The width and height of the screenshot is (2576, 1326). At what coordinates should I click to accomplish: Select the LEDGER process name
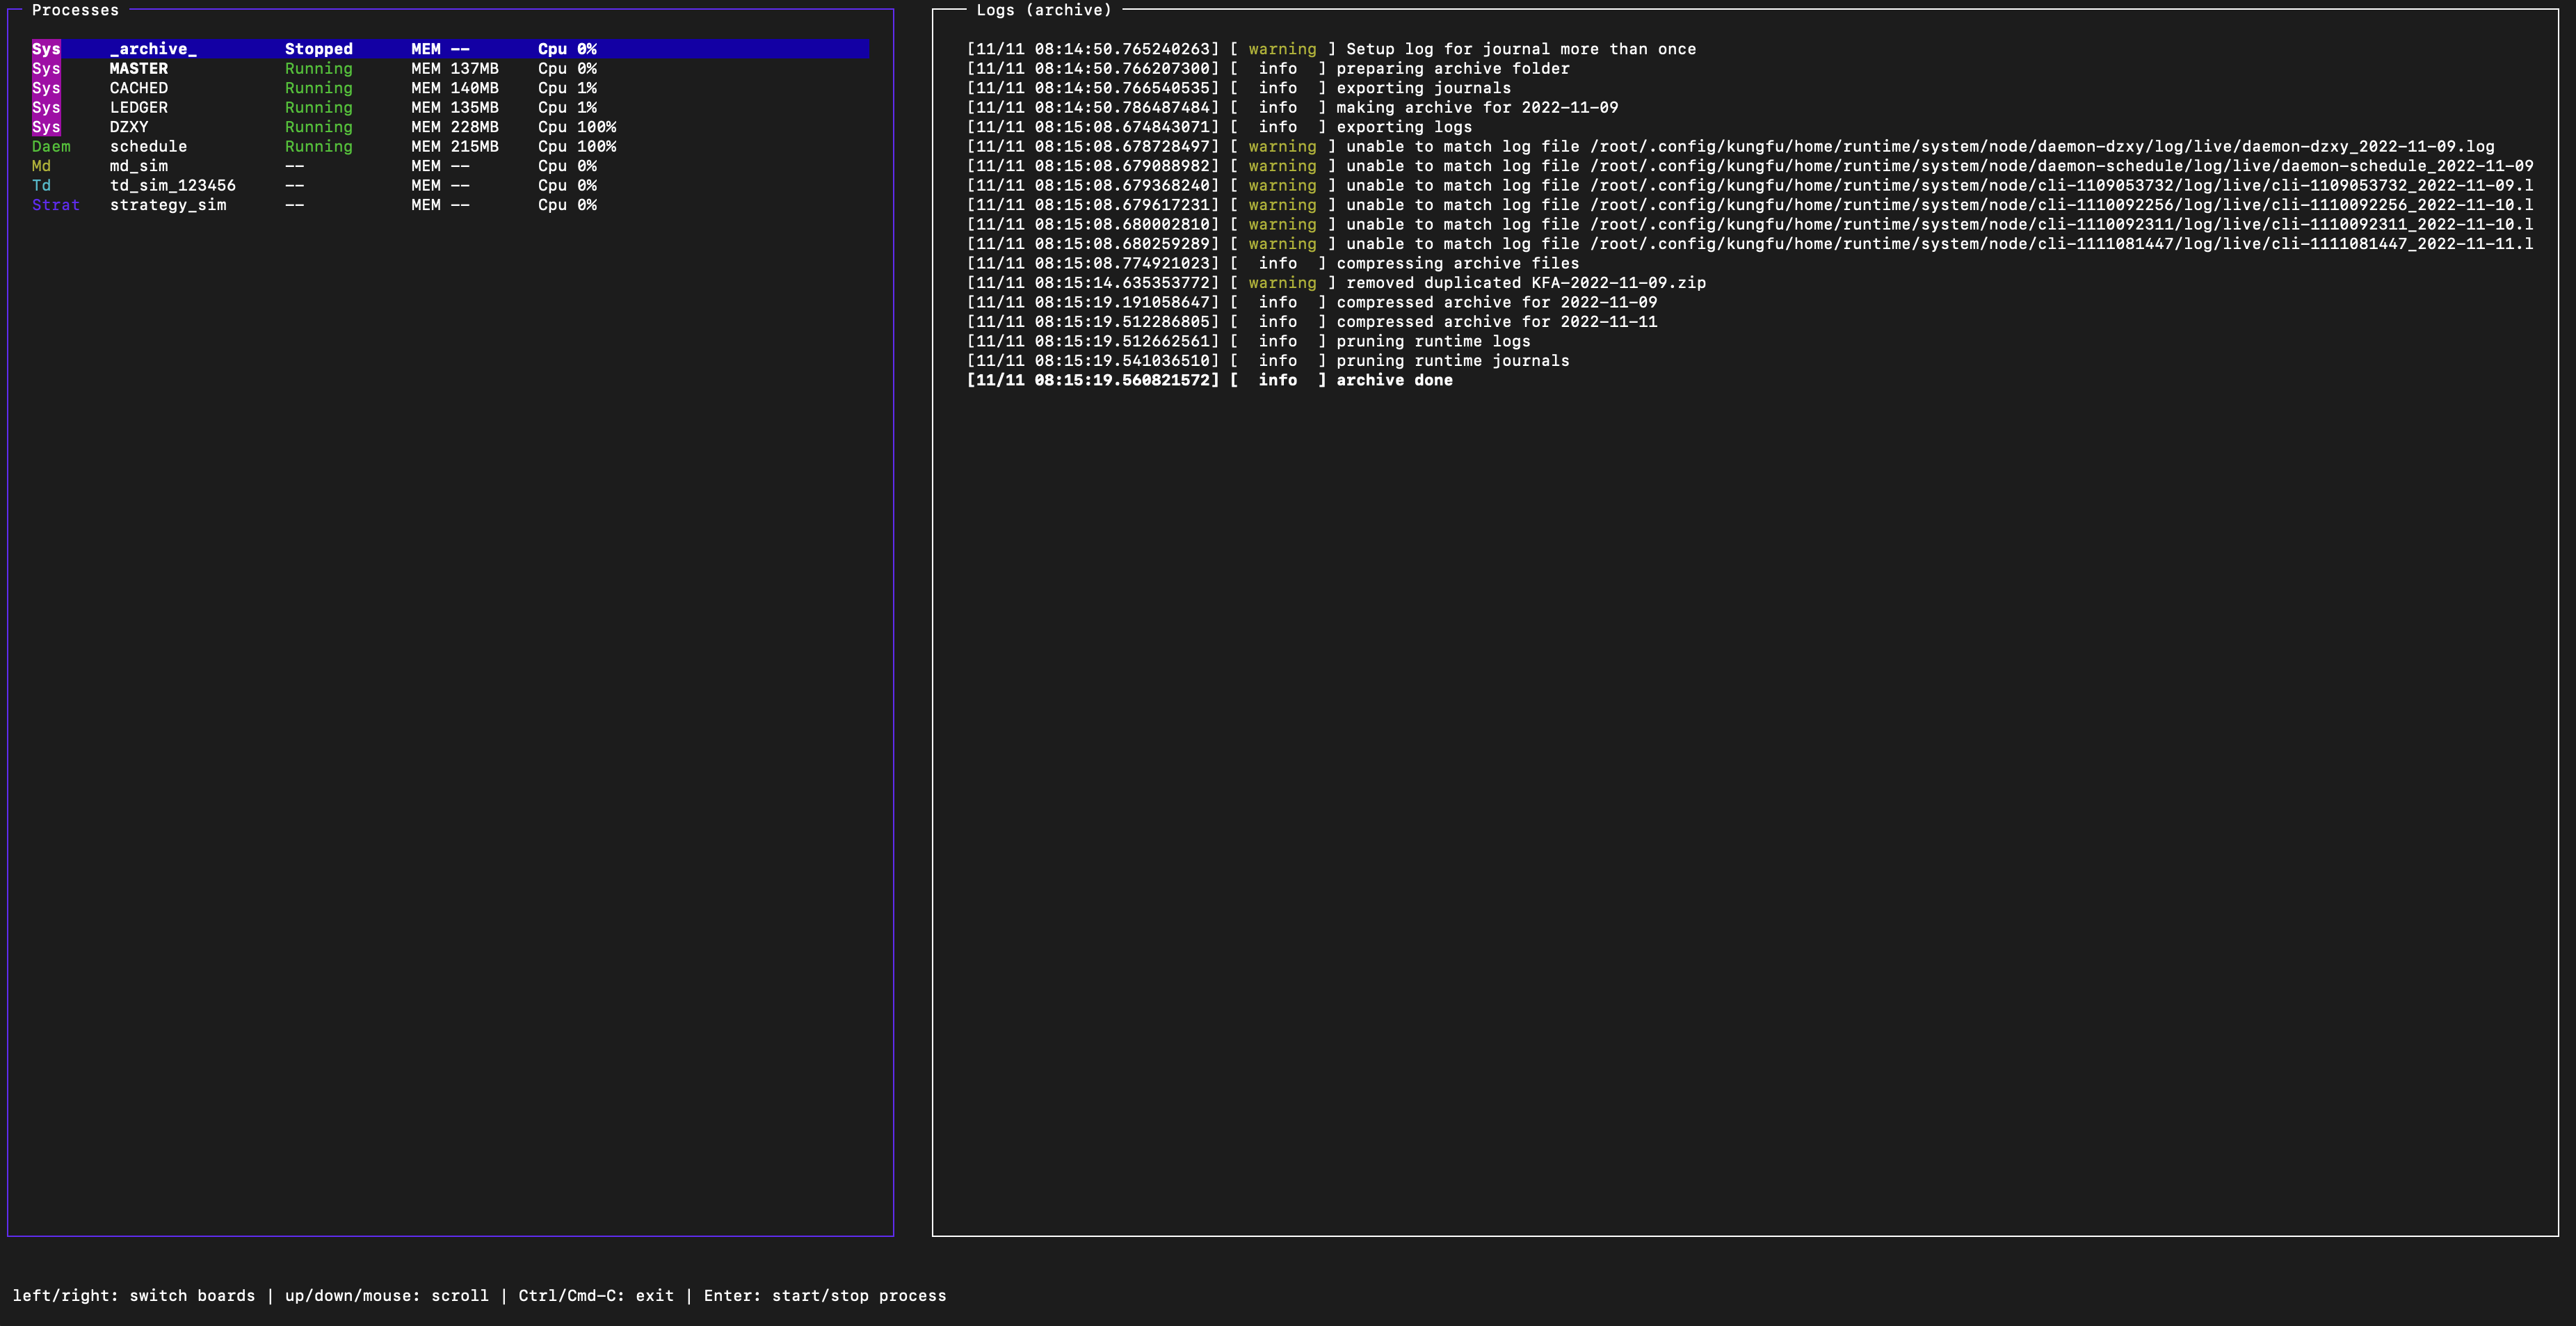pyautogui.click(x=139, y=108)
